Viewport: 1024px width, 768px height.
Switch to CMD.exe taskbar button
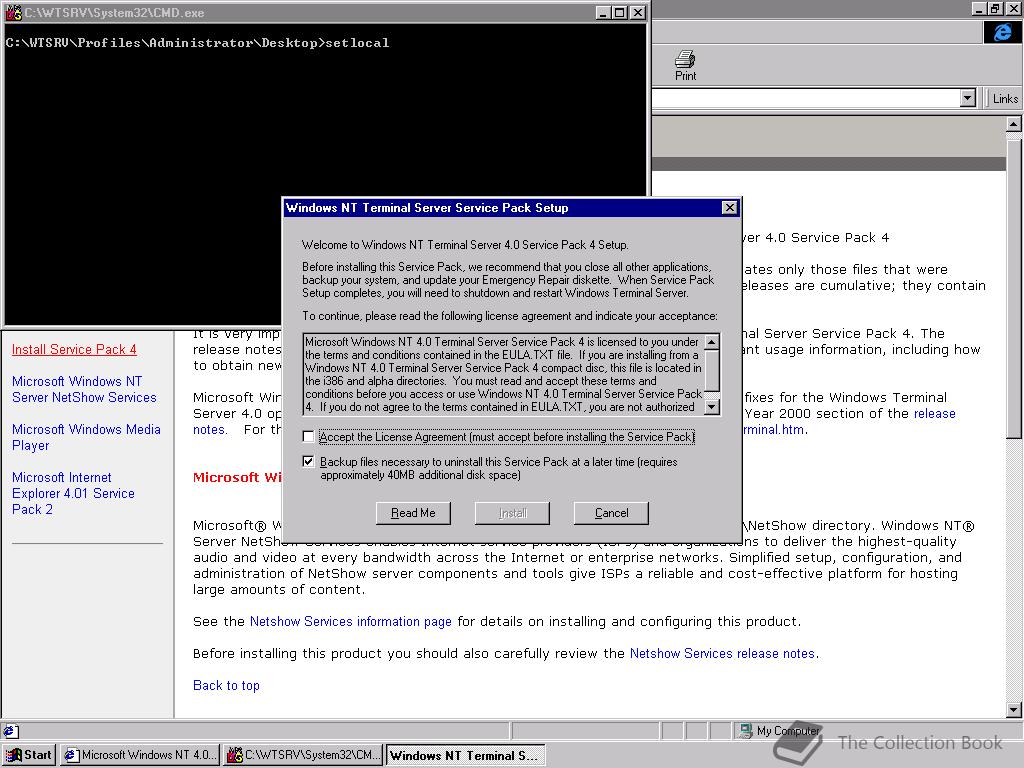(302, 755)
